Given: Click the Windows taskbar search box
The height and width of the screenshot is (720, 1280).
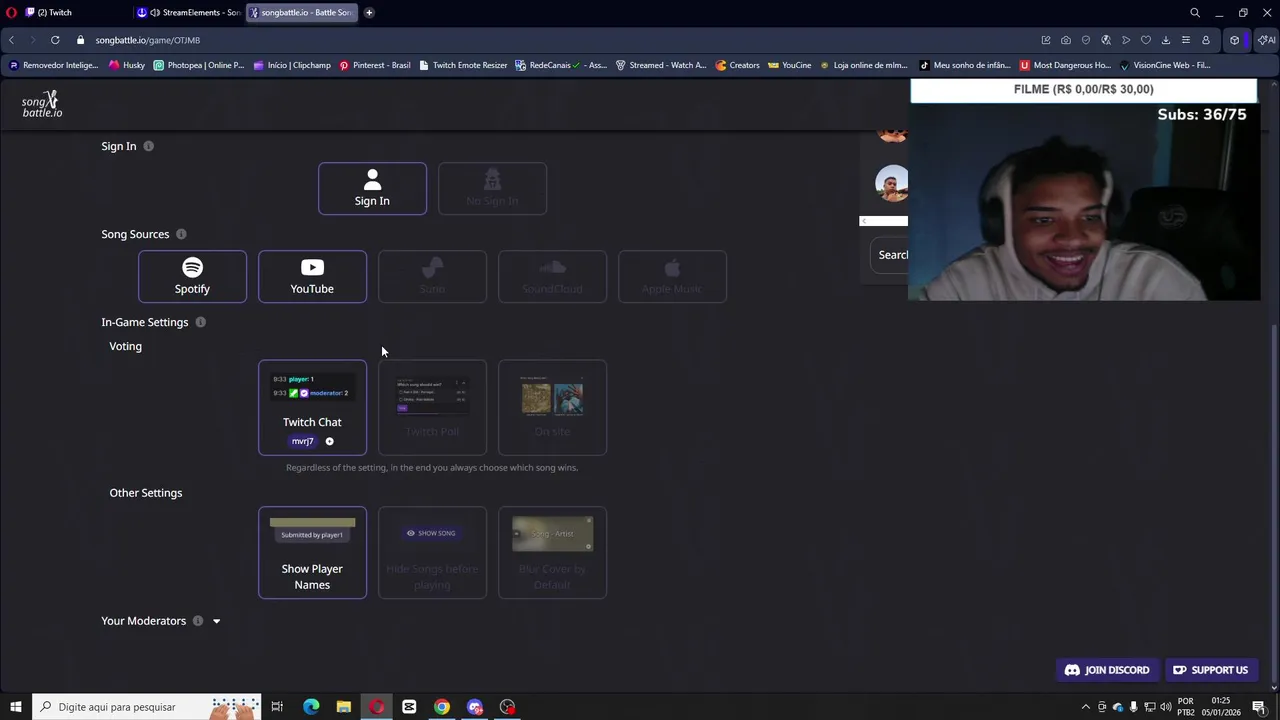Looking at the screenshot, I should click(x=147, y=707).
